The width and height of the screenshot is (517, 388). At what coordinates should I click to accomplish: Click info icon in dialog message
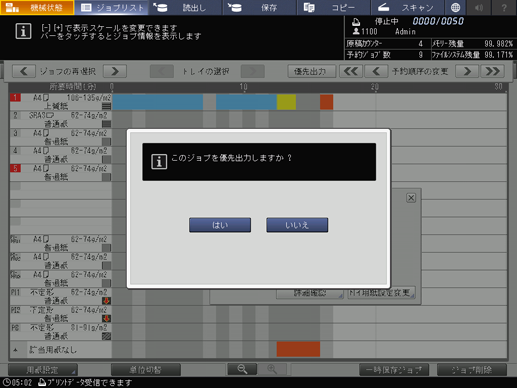(159, 162)
